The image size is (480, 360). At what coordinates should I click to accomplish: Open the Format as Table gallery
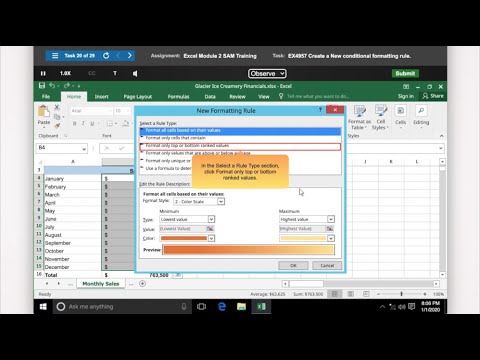point(359,117)
